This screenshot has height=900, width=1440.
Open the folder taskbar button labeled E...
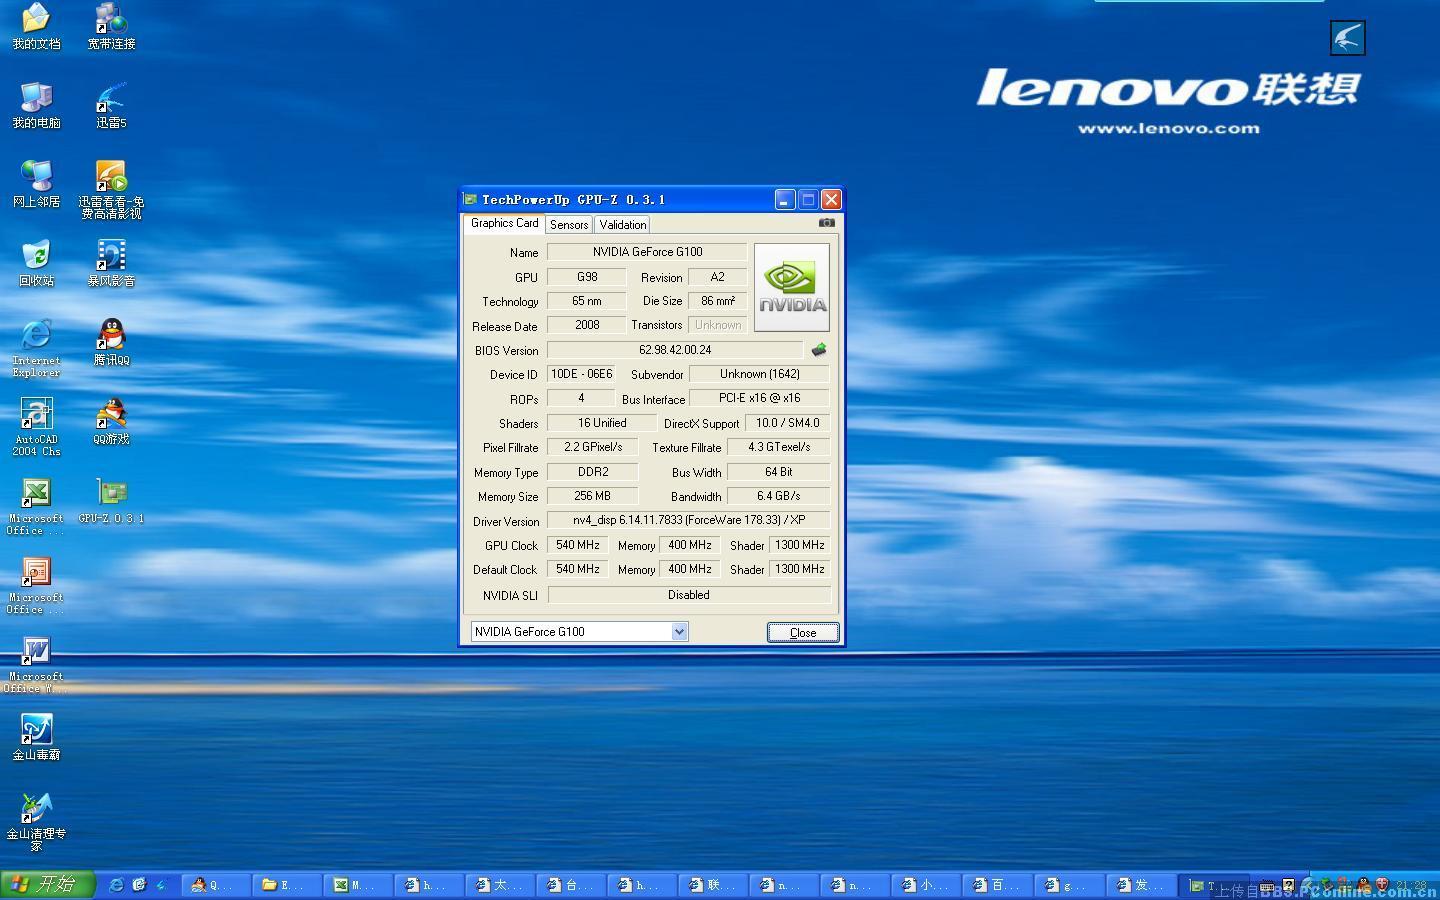tap(289, 885)
